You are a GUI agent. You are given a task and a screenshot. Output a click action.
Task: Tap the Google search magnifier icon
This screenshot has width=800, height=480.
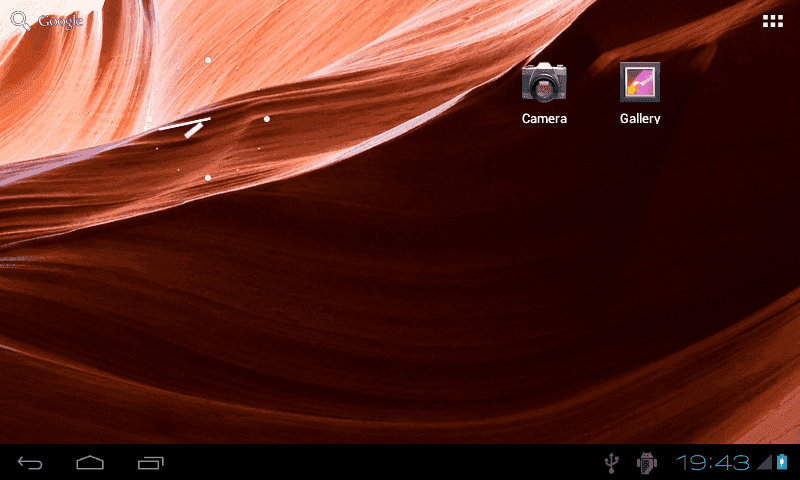20,21
